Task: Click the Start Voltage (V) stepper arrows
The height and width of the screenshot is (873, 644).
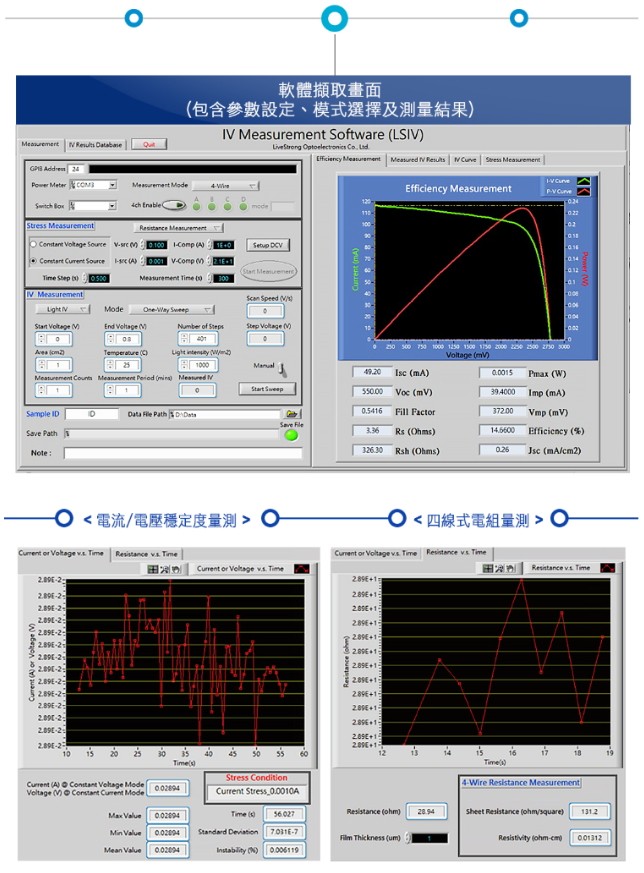Action: tap(41, 339)
